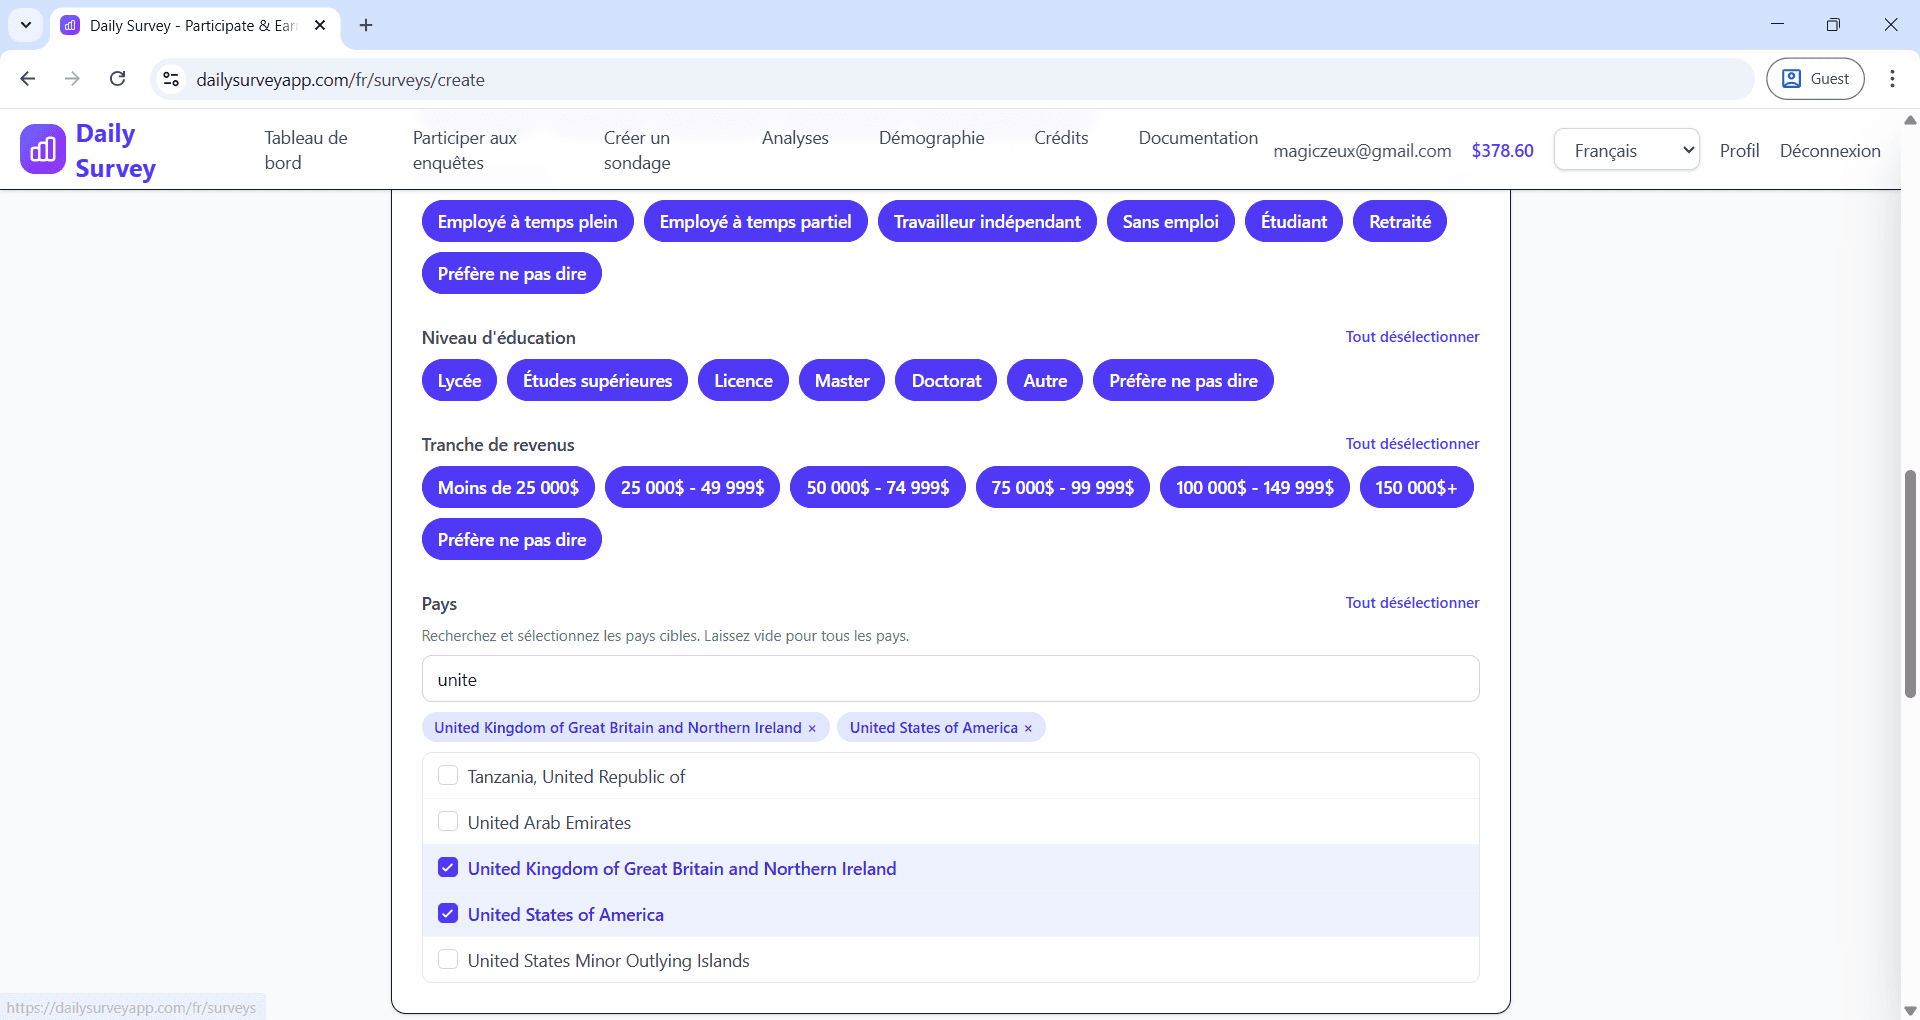The width and height of the screenshot is (1920, 1020).
Task: Open the Analyses menu item
Action: tap(795, 138)
